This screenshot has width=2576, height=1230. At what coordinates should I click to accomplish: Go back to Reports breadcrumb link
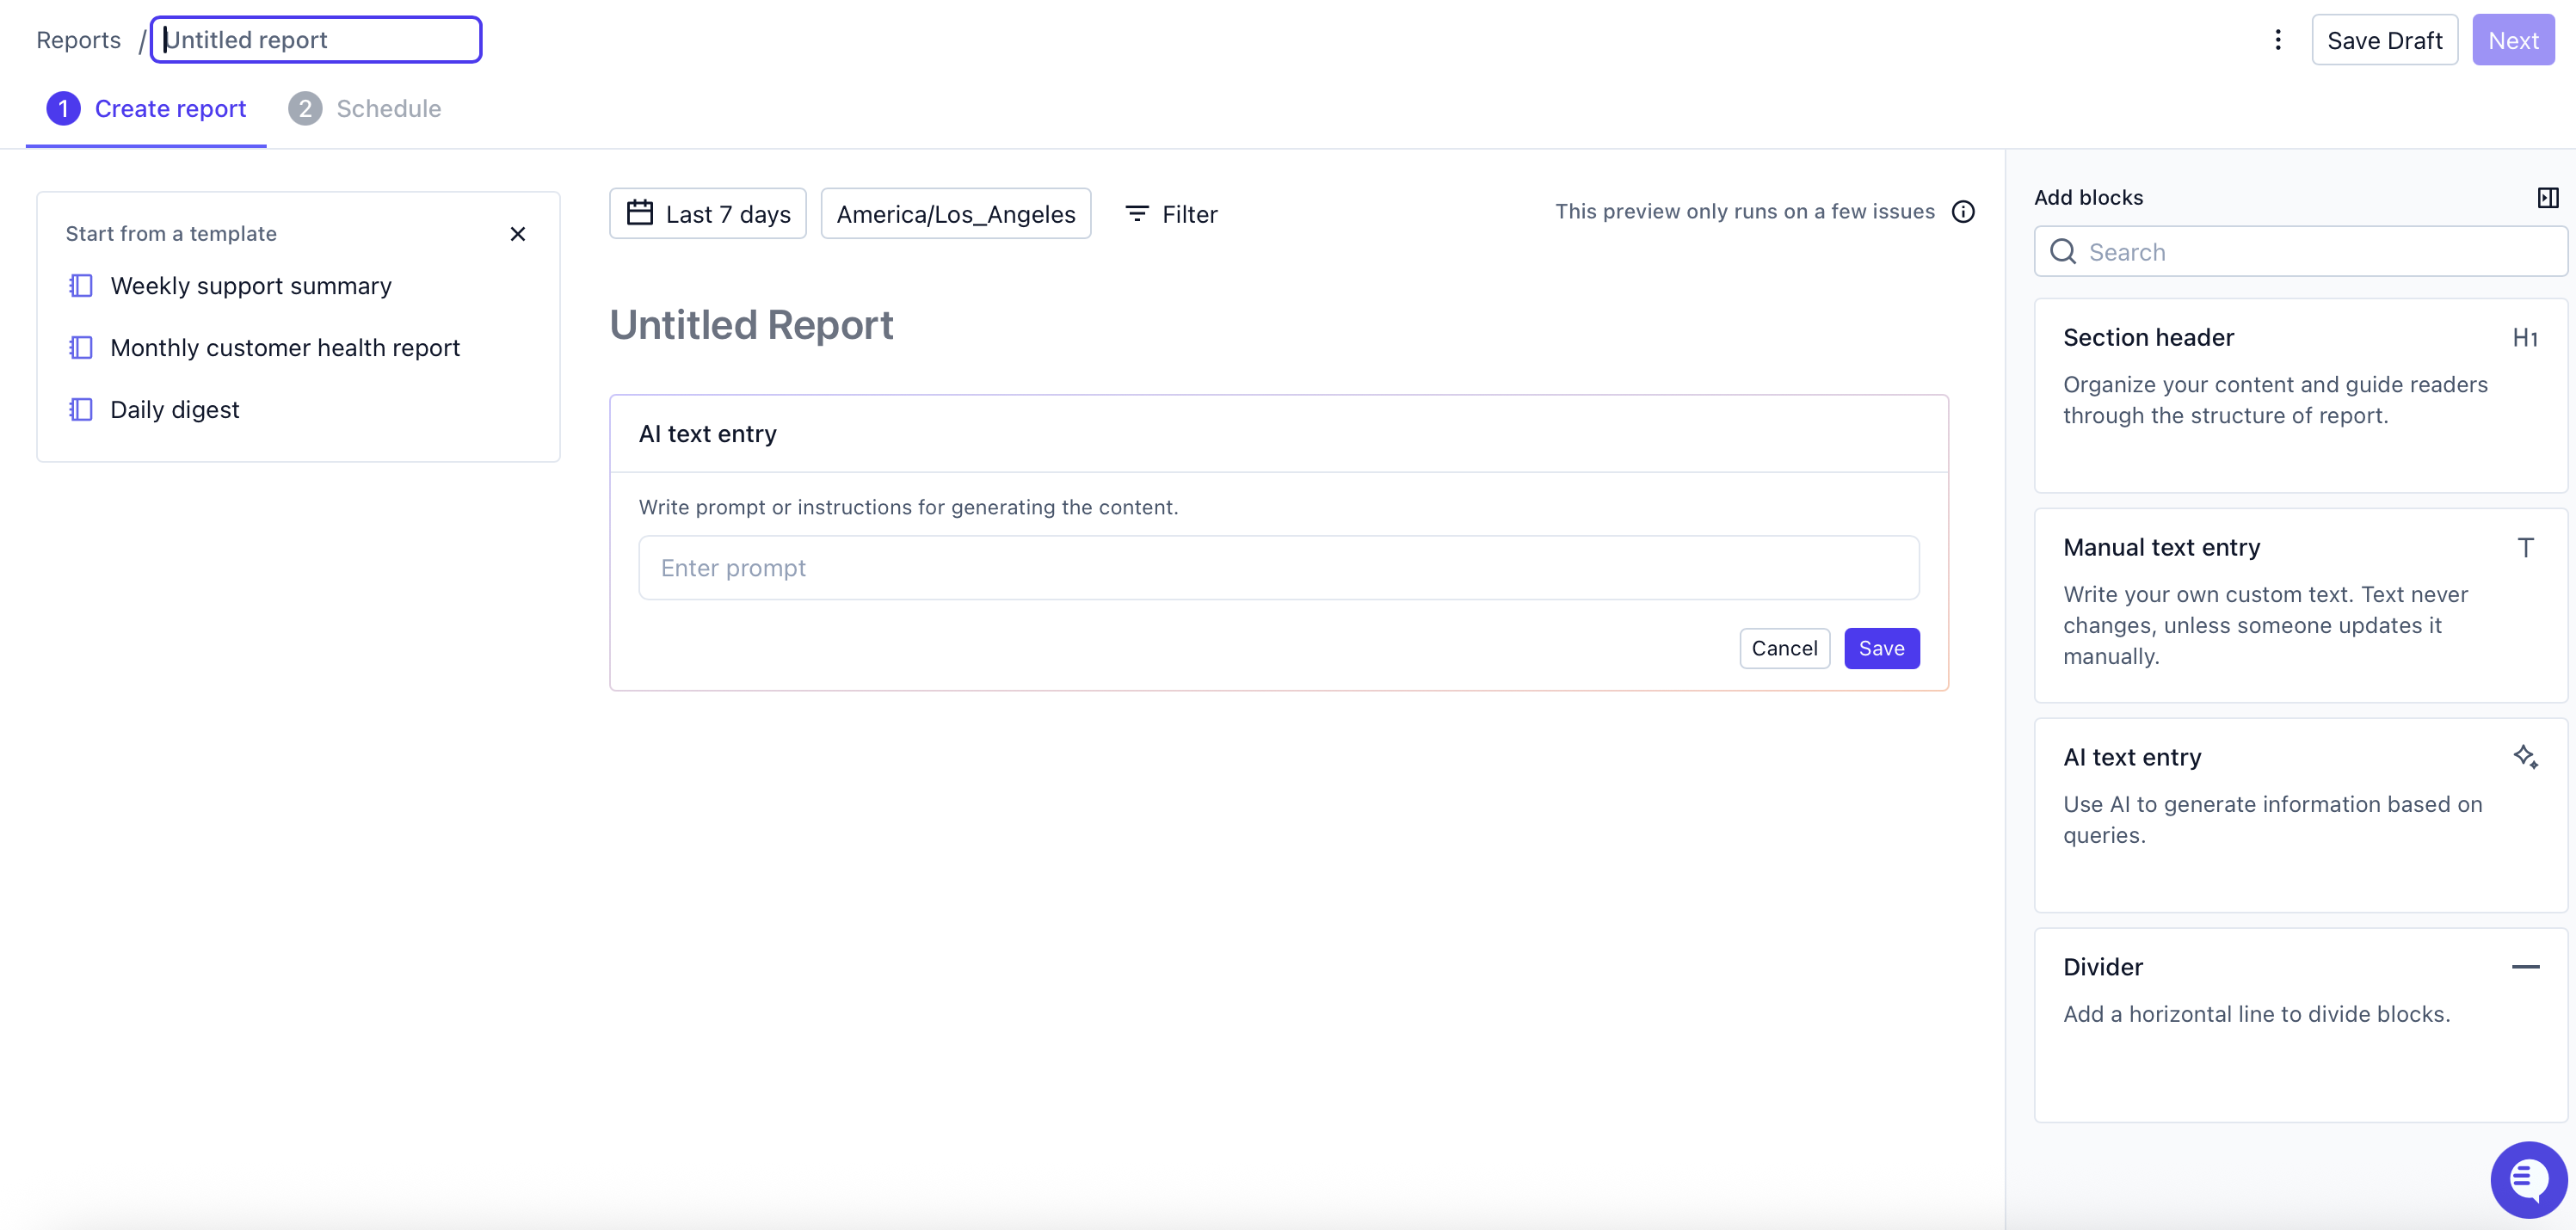click(x=78, y=40)
